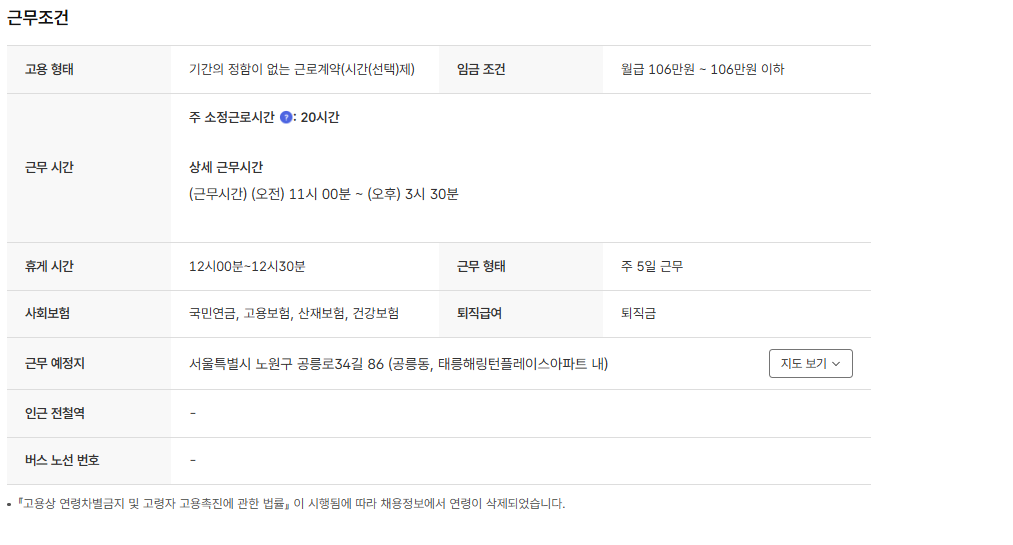
Task: Select the 인근 전철역 row label
Action: 55,413
